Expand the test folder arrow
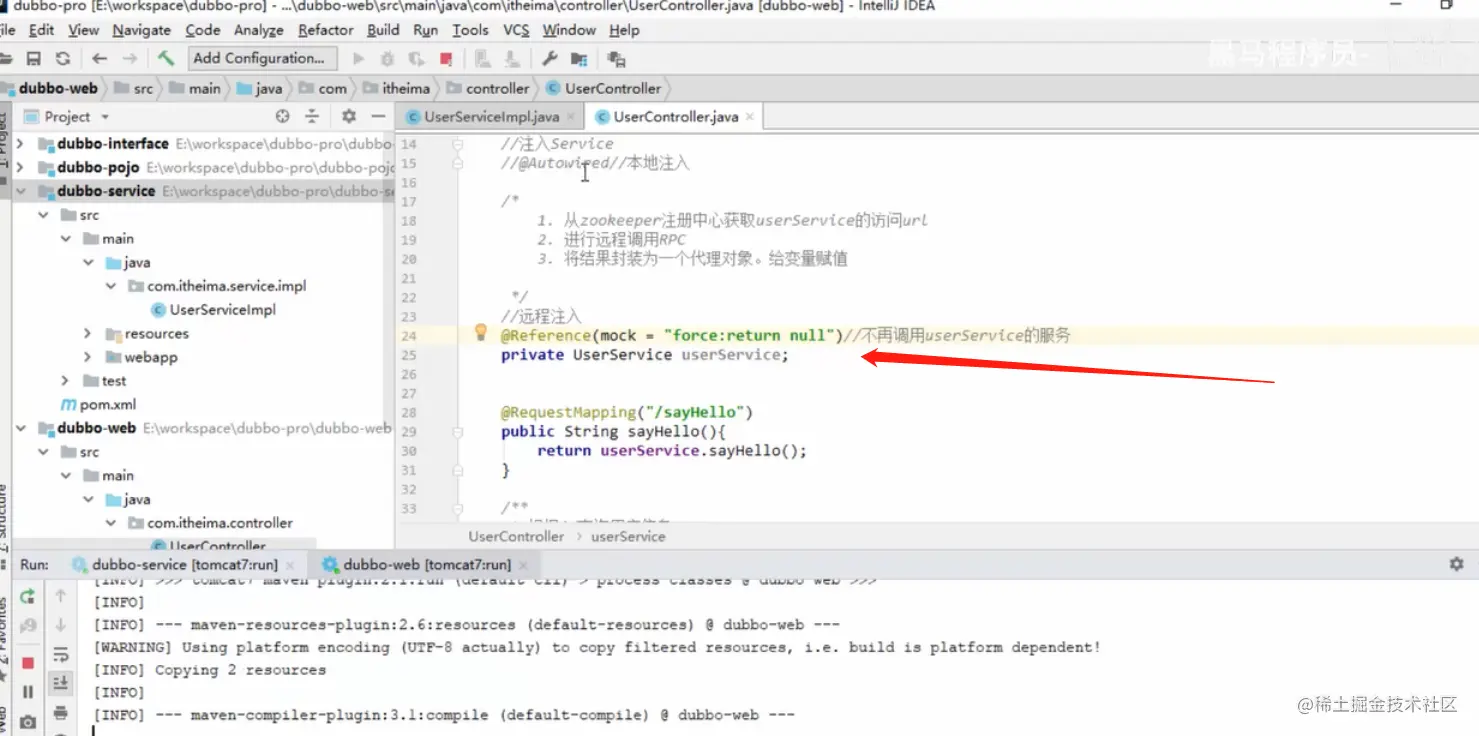Viewport: 1479px width, 736px height. (65, 380)
